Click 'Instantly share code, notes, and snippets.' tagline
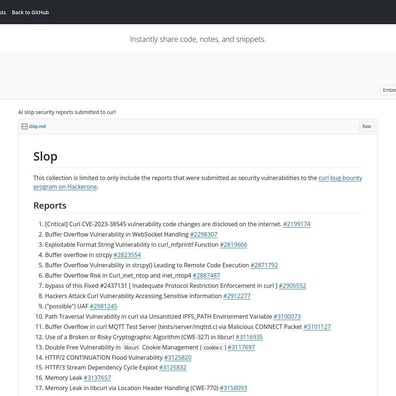Viewport: 396px width, 396px height. (198, 39)
